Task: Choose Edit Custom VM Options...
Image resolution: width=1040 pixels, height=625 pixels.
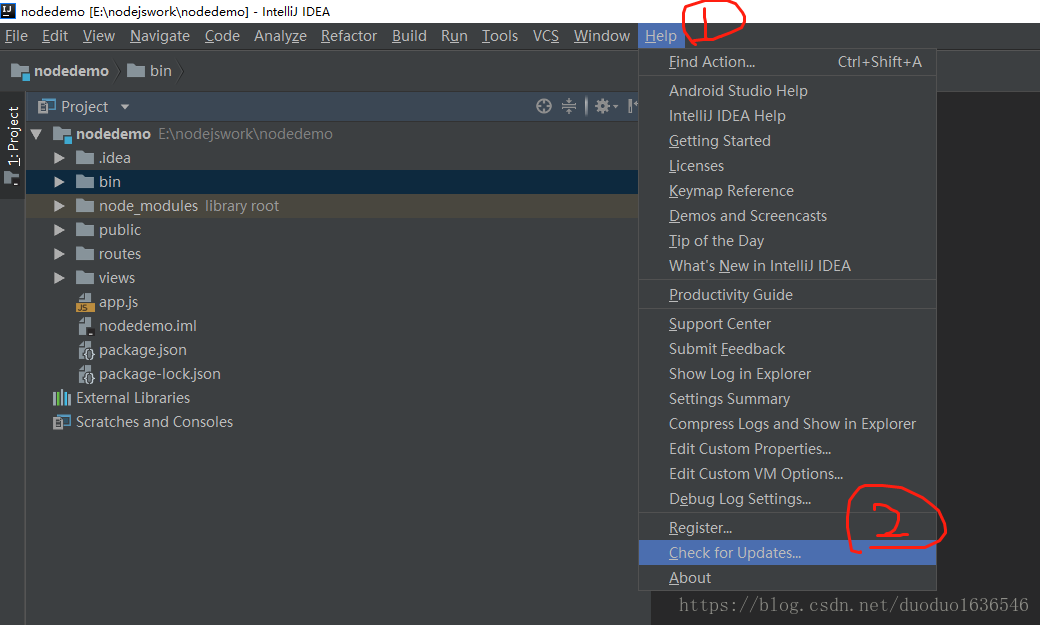Action: pos(787,474)
